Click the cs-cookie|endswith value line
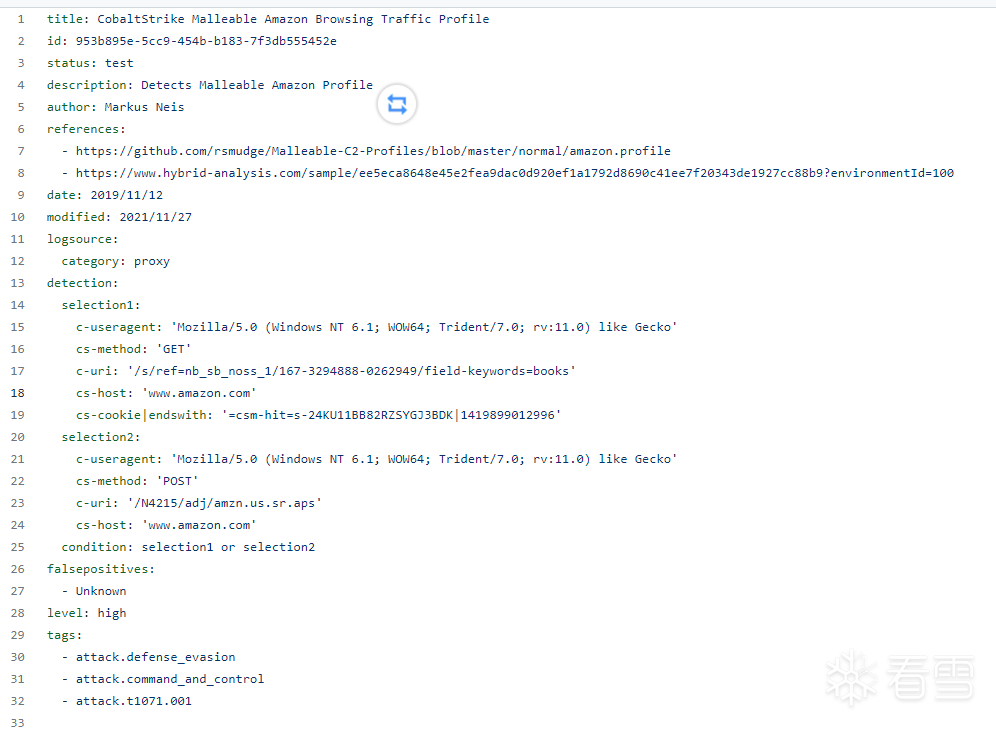This screenshot has width=996, height=730. (x=318, y=415)
